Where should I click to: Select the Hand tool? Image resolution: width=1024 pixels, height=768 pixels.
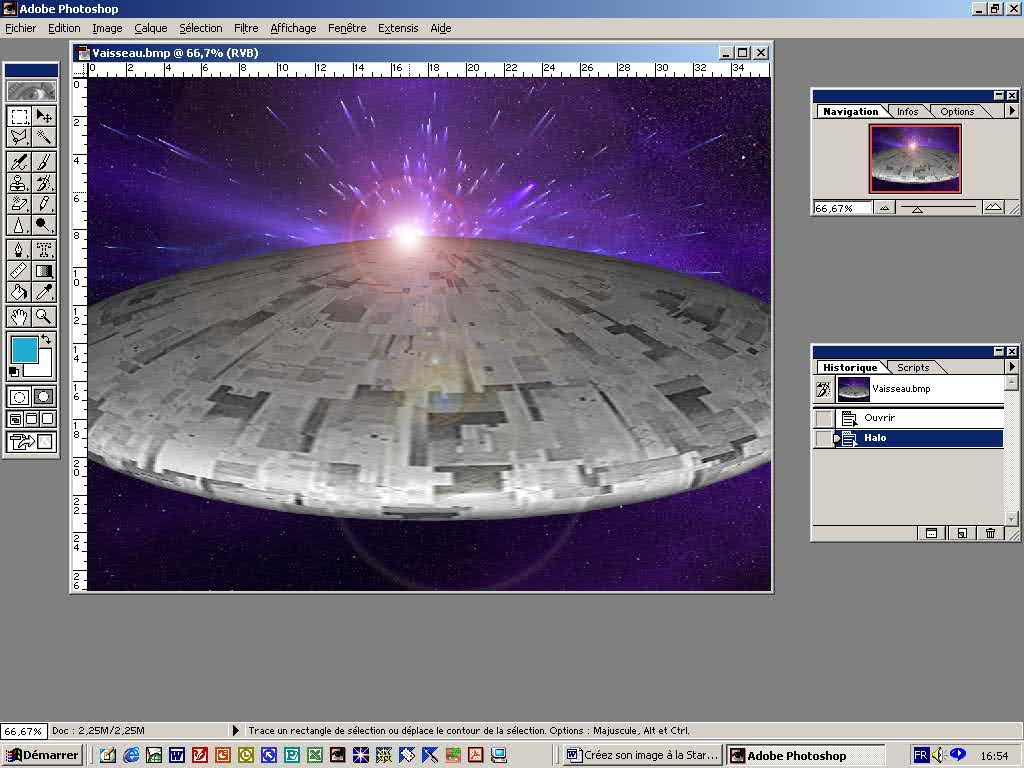point(19,316)
